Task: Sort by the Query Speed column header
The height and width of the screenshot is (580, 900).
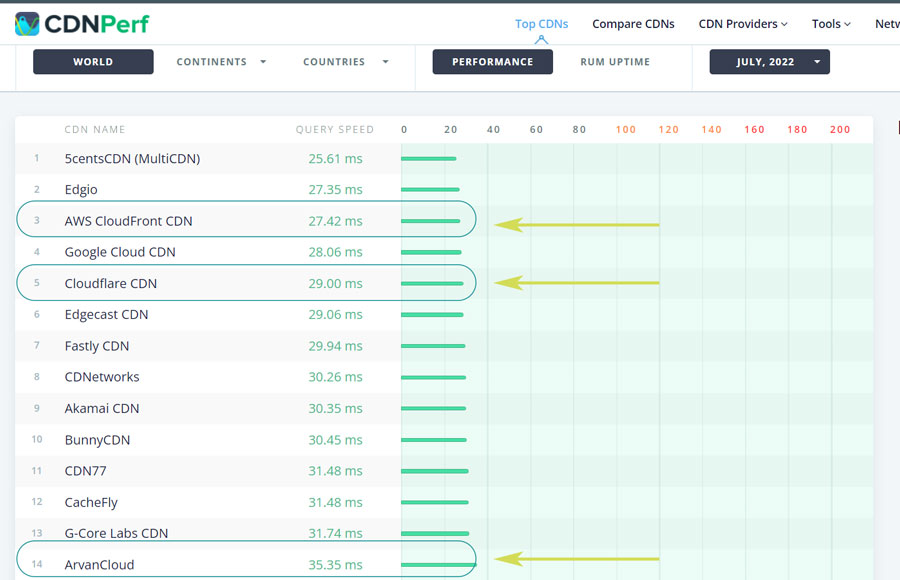Action: (x=335, y=130)
